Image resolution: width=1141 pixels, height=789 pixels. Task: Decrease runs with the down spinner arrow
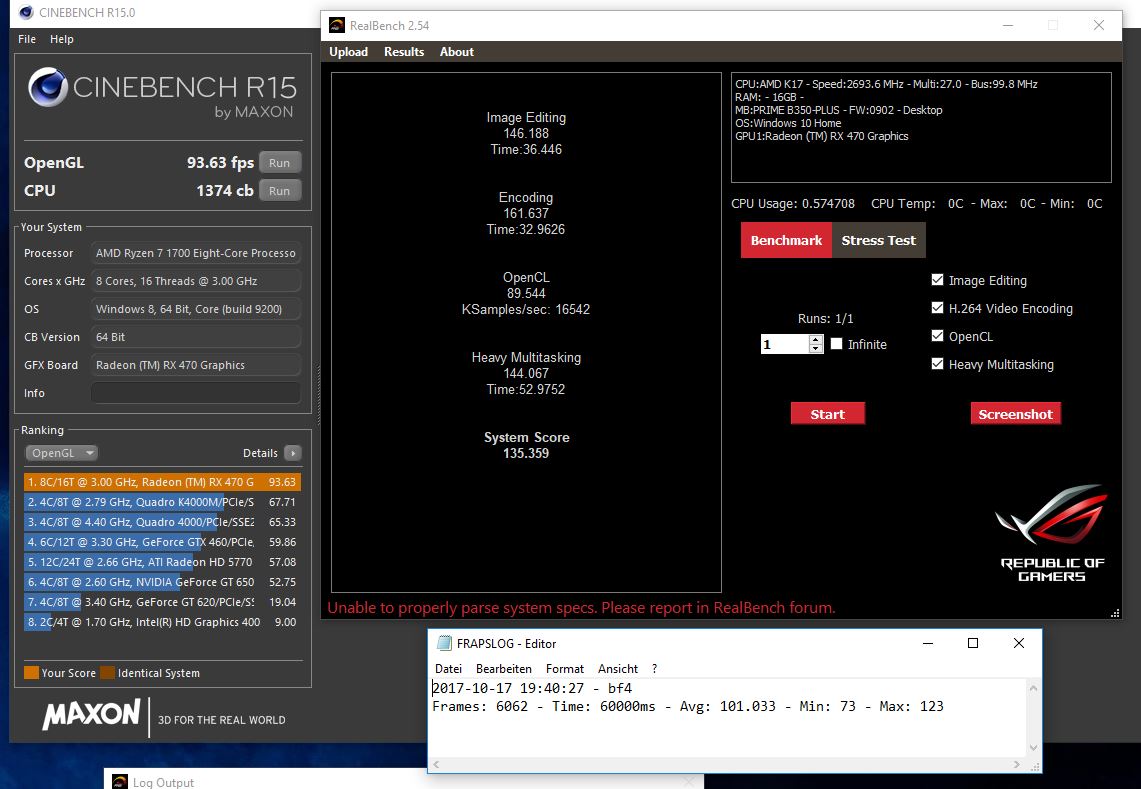816,349
